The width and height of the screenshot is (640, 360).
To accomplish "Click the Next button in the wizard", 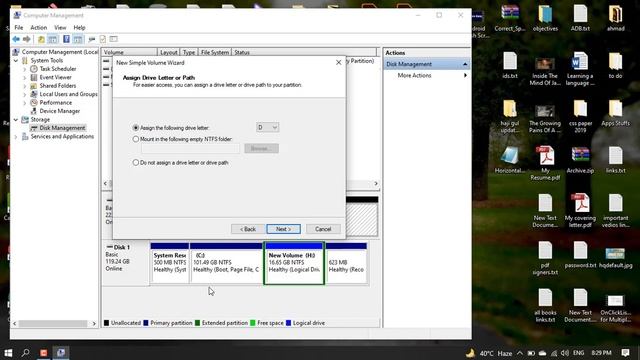I will [283, 229].
